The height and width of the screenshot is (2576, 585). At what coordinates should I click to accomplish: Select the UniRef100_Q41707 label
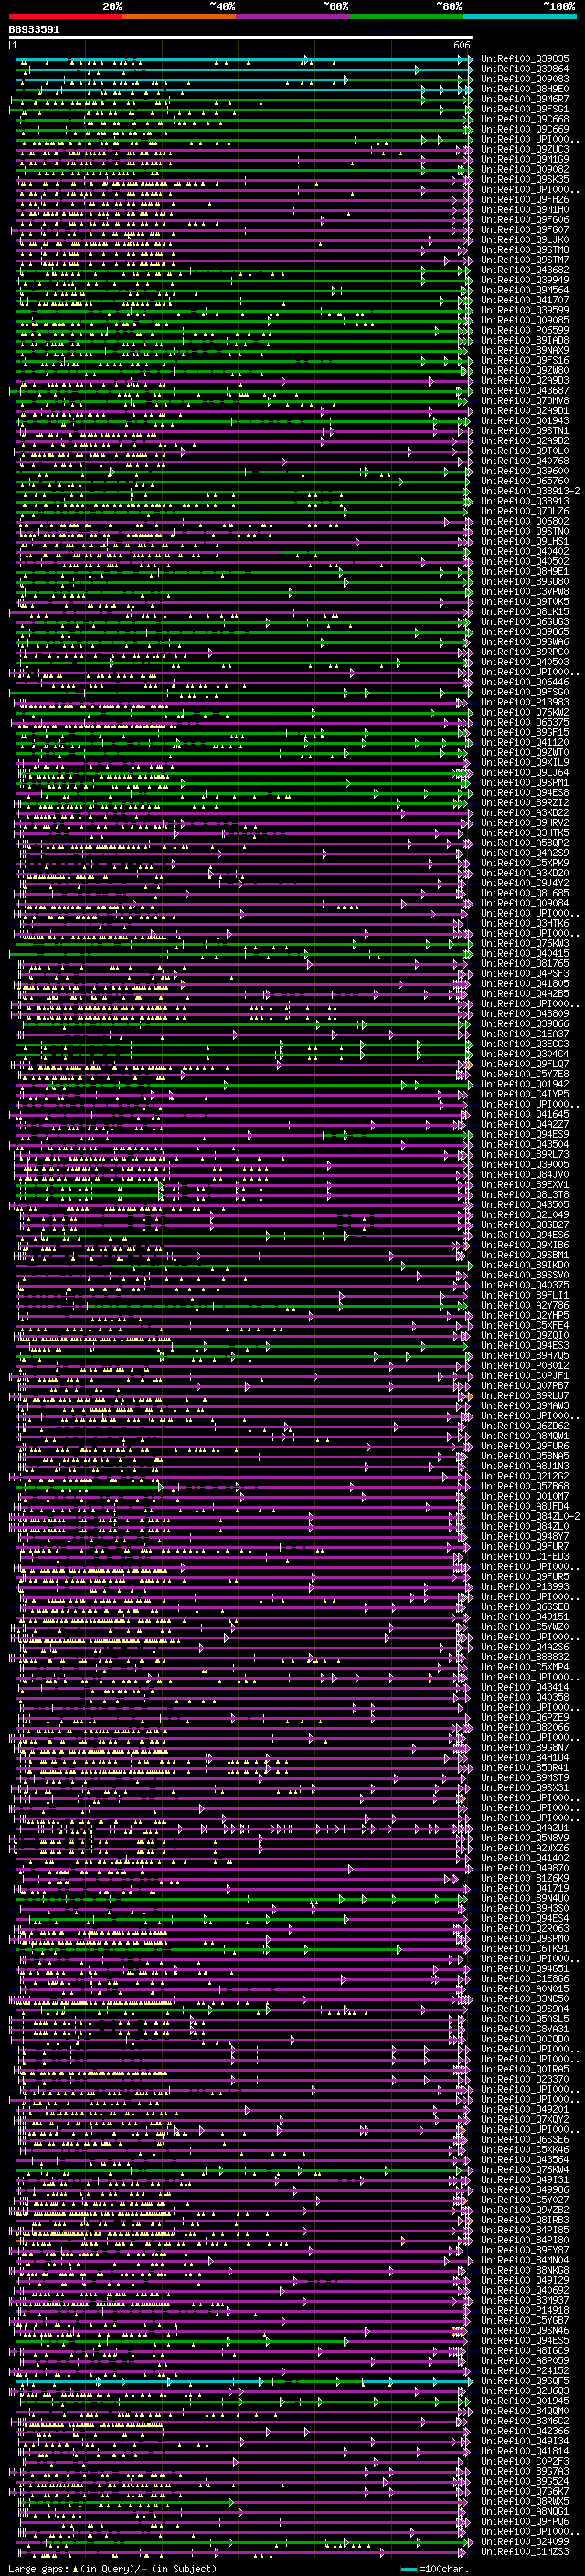click(525, 300)
